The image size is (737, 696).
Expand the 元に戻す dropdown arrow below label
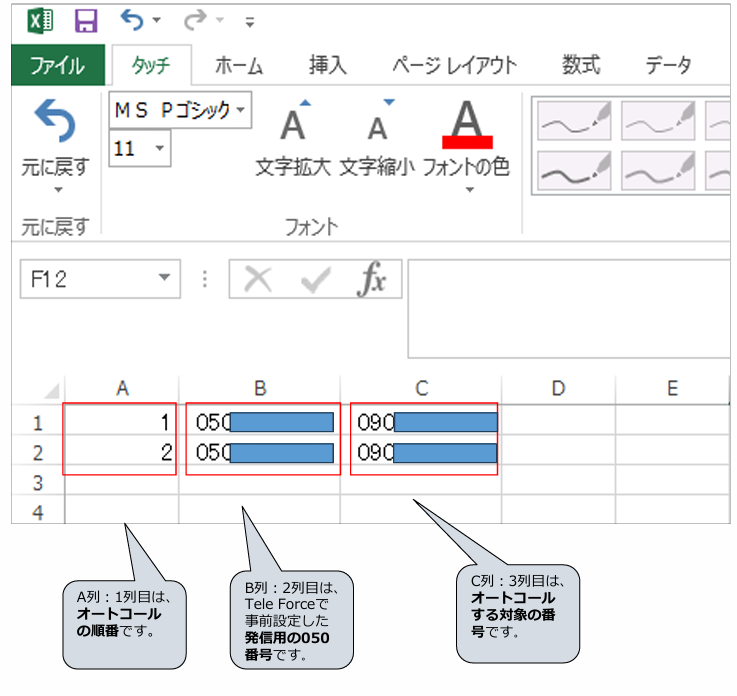(58, 190)
